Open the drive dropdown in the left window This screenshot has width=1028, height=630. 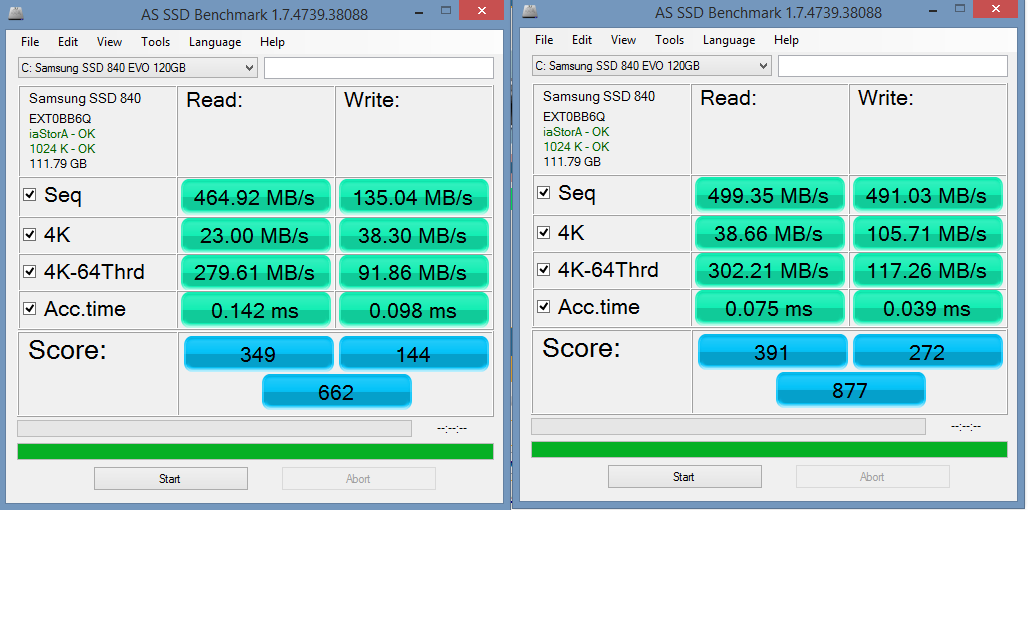tap(249, 67)
